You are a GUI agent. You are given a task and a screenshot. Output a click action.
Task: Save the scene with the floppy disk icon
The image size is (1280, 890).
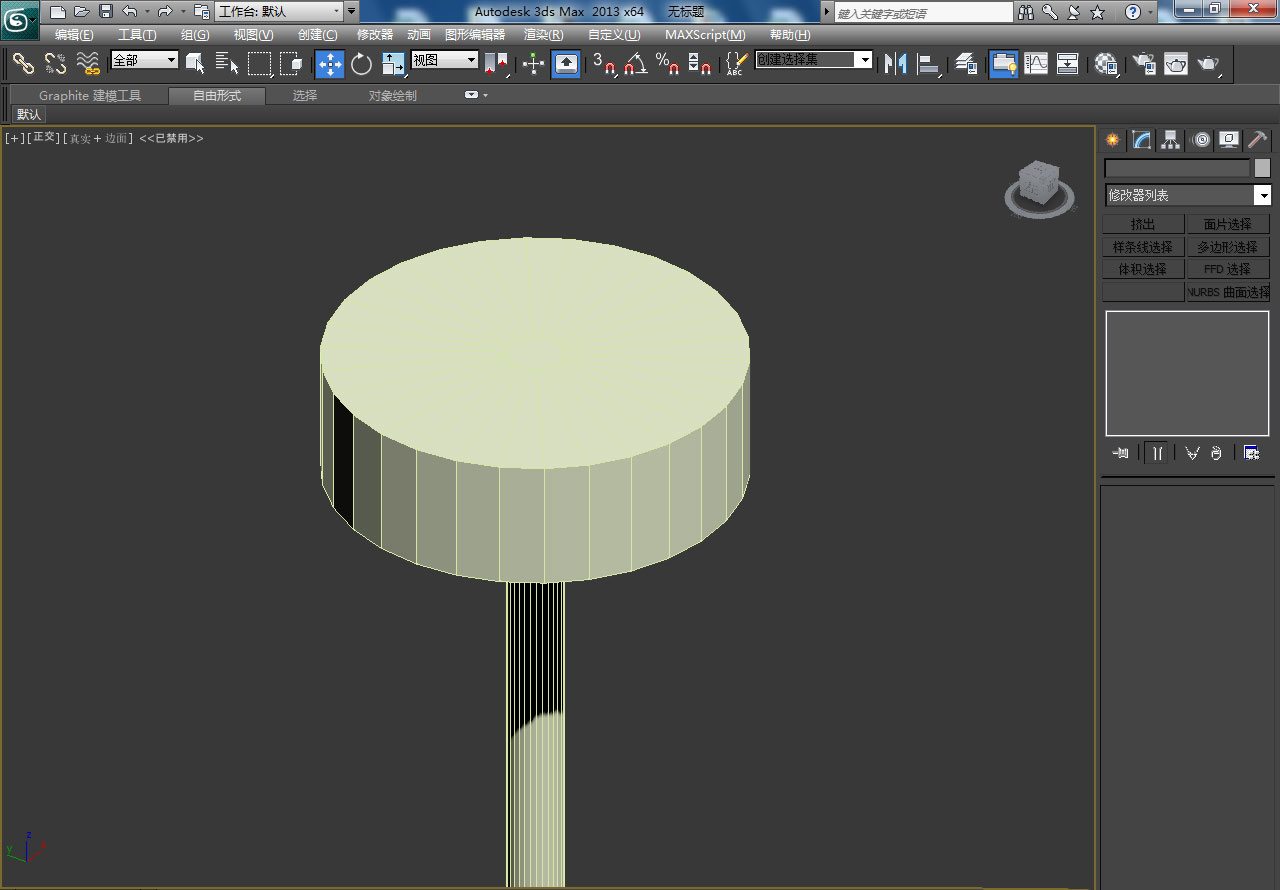[x=105, y=12]
